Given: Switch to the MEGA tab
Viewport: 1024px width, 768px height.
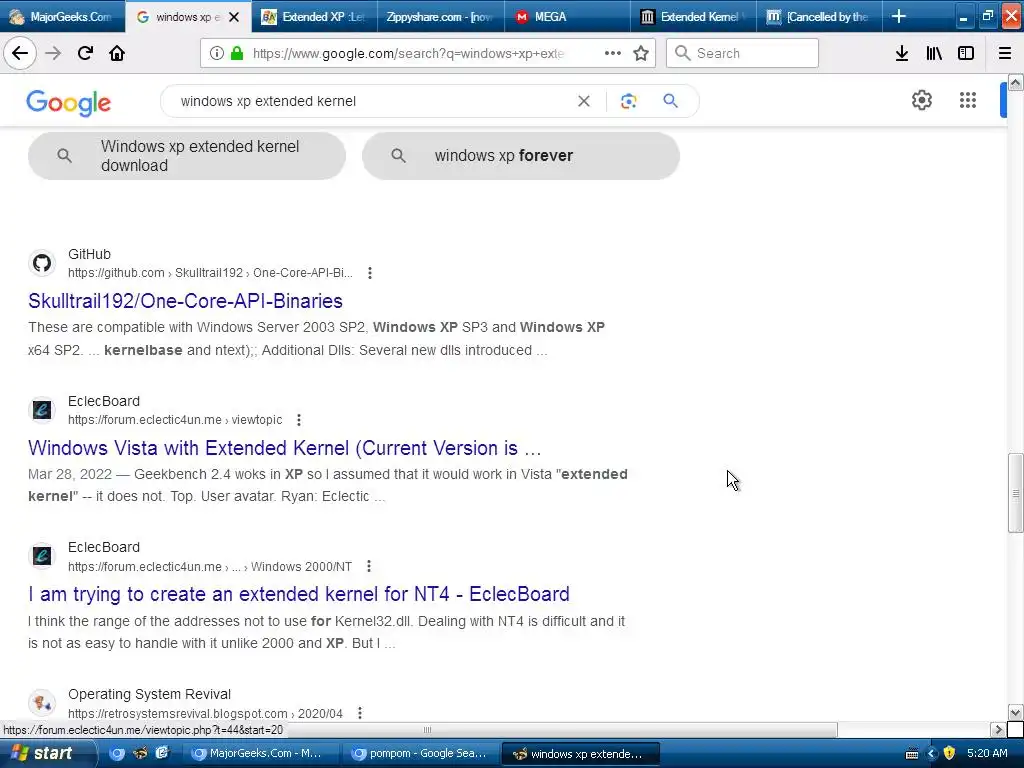Looking at the screenshot, I should 566,16.
